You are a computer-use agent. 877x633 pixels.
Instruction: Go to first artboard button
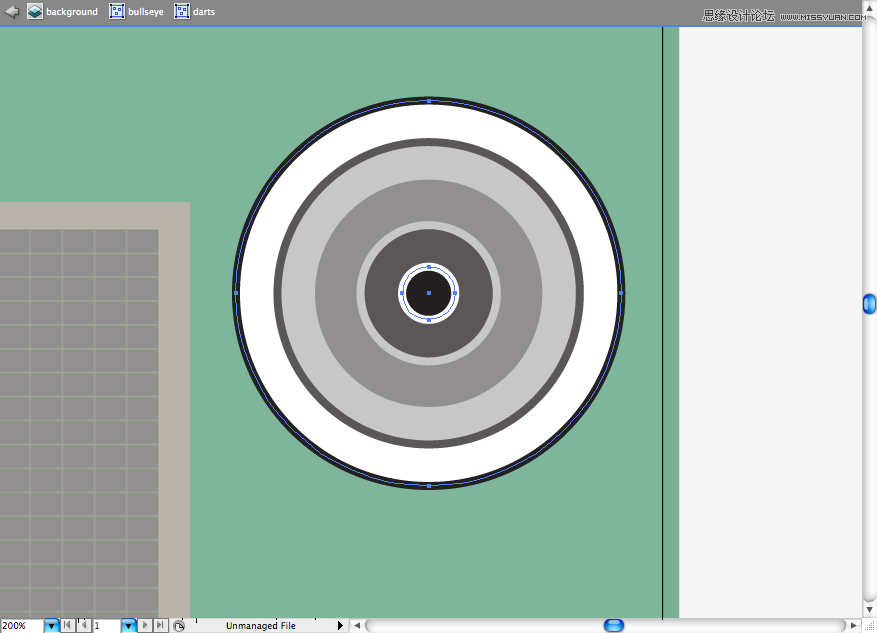67,625
